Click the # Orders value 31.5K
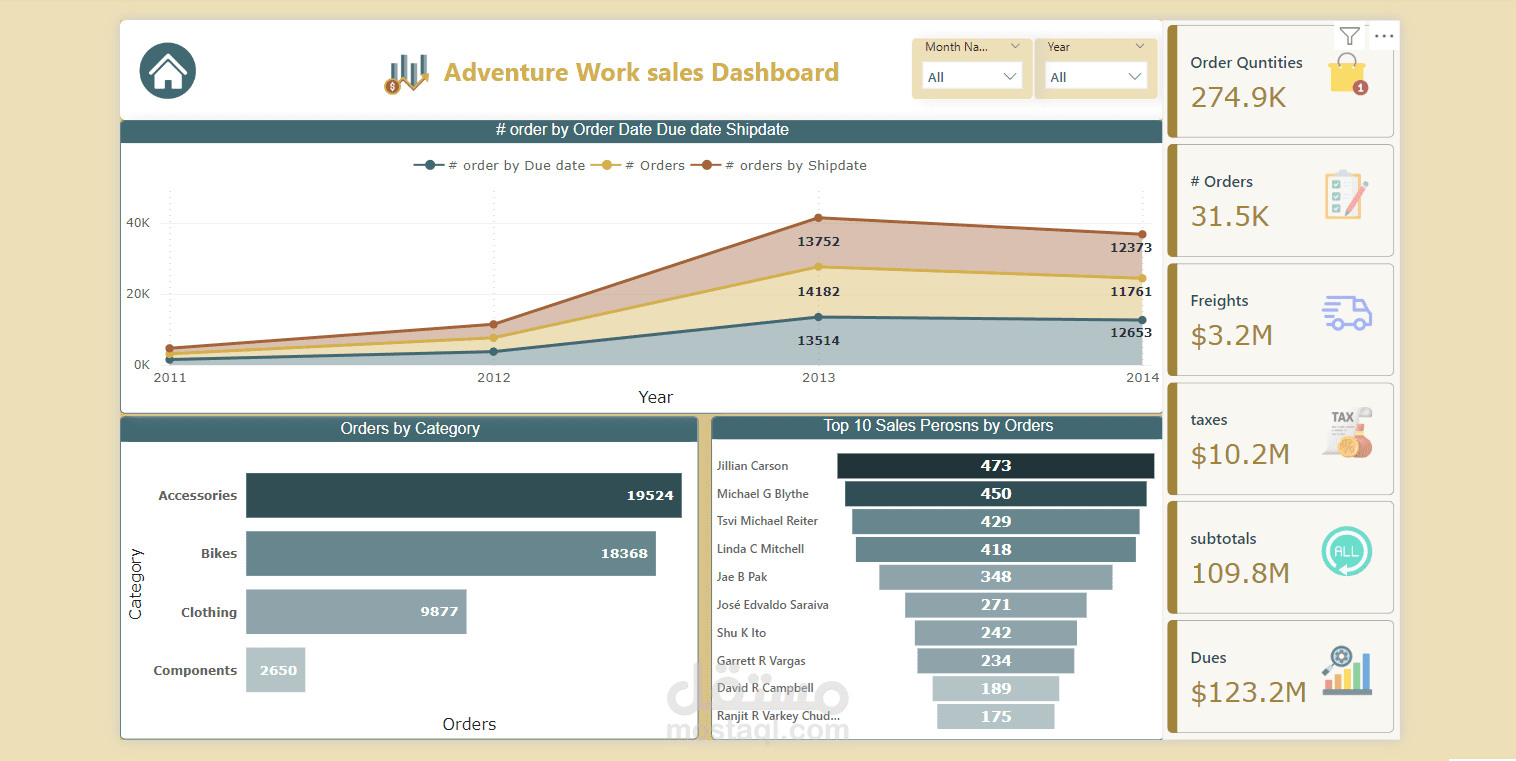The image size is (1516, 761). [x=1230, y=217]
